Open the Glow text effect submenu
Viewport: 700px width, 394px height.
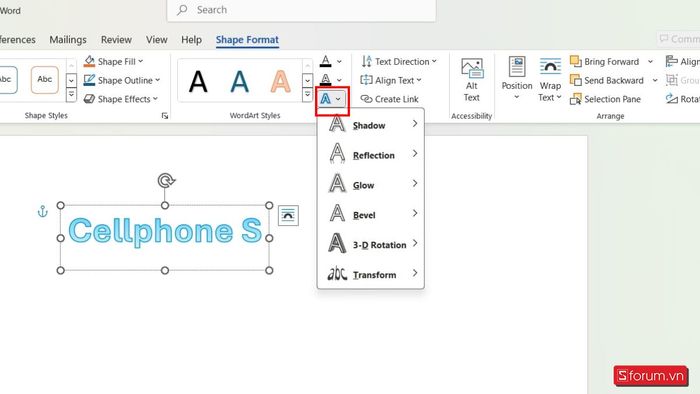(x=371, y=185)
